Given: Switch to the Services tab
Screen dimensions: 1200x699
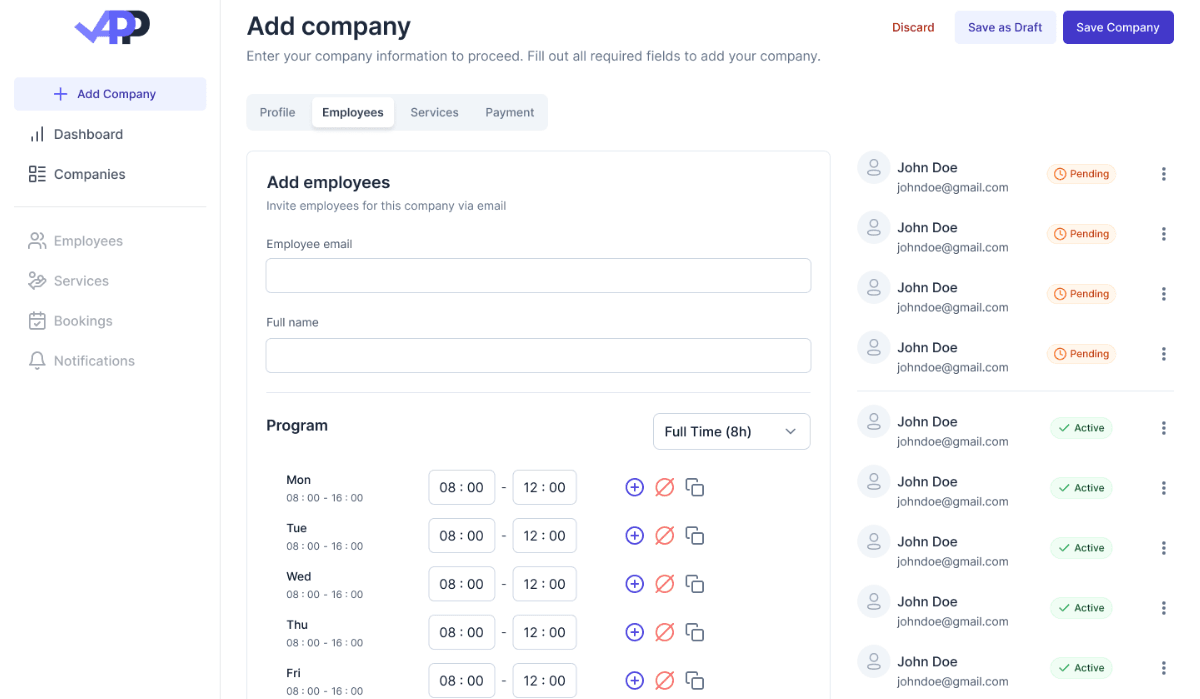Looking at the screenshot, I should (x=433, y=112).
